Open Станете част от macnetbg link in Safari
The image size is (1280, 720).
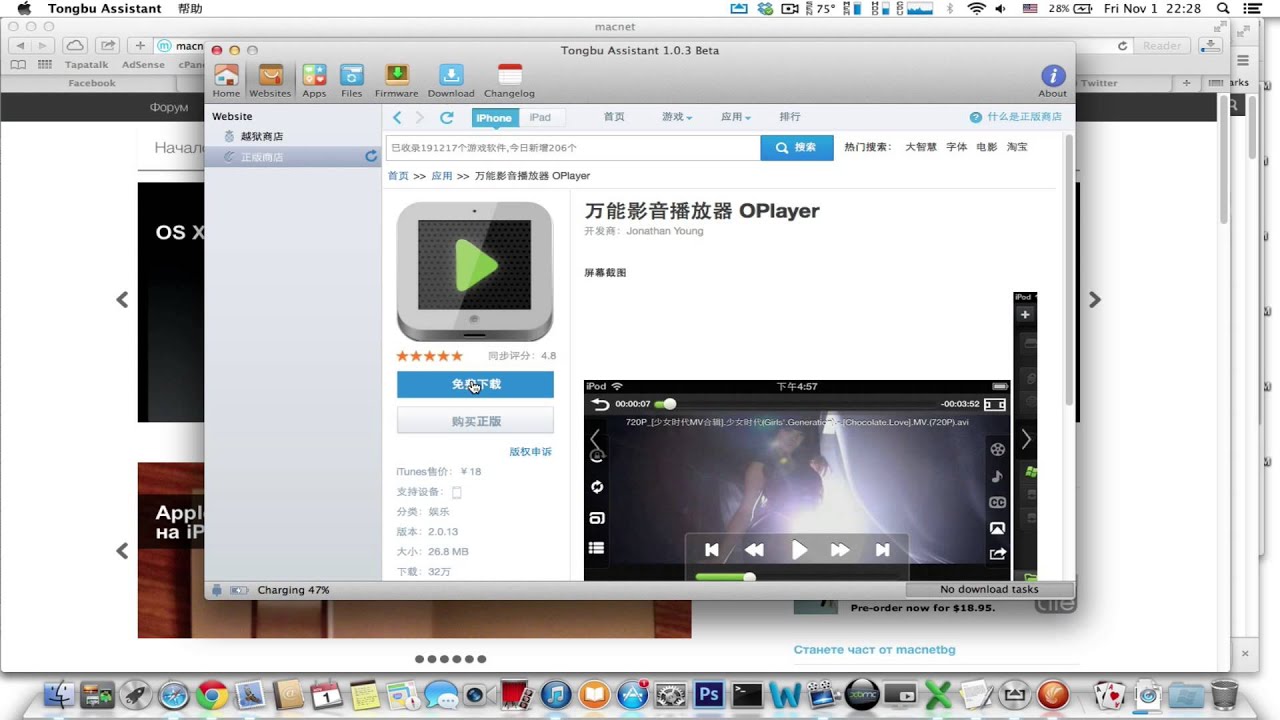[x=874, y=650]
